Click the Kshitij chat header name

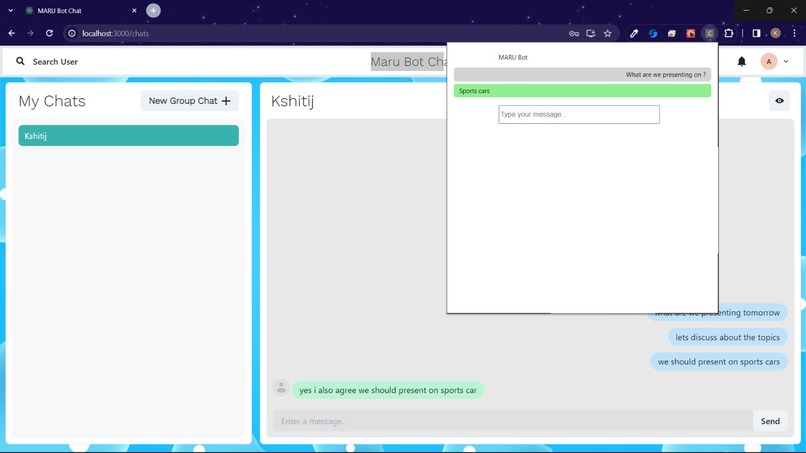[292, 101]
